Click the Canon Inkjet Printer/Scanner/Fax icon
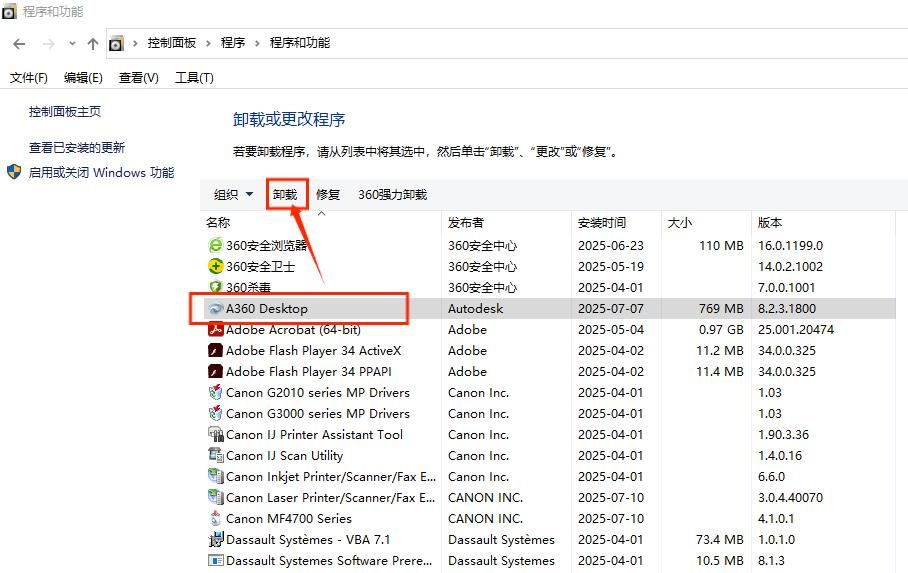 [215, 476]
